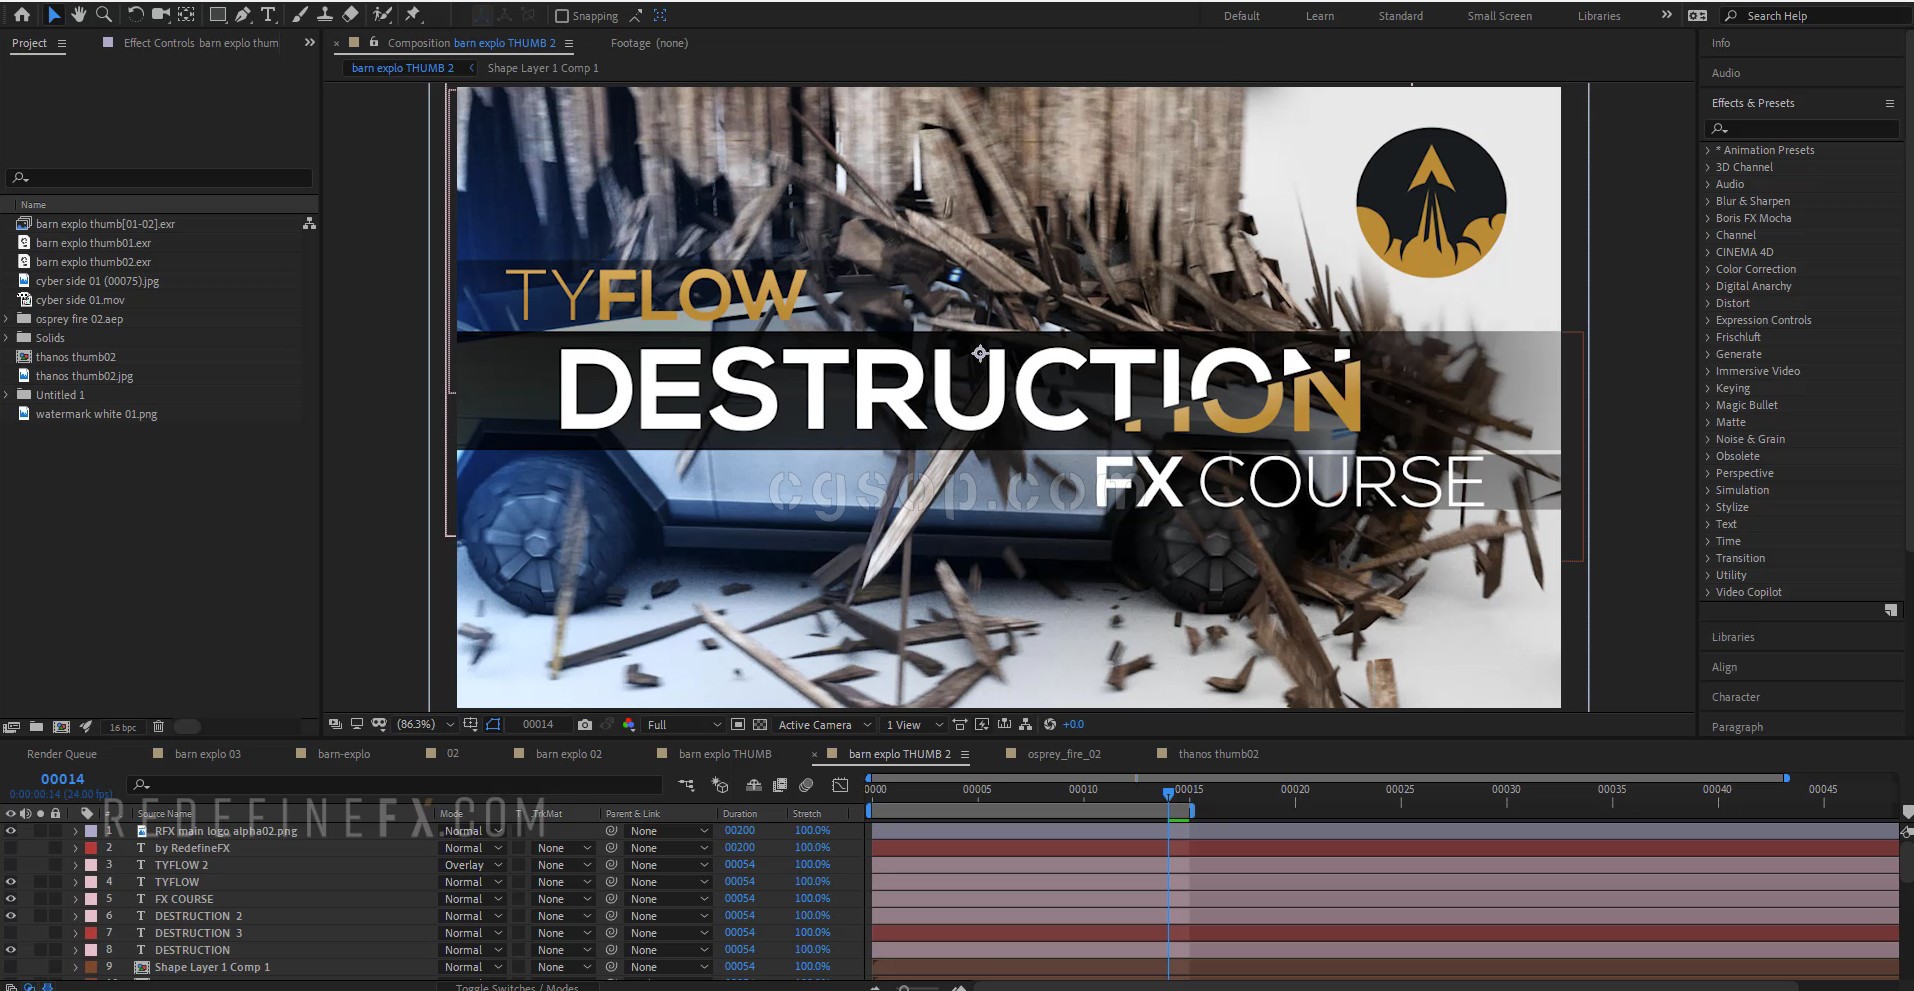Open grid and guide options in viewer
The image size is (1914, 991).
point(470,725)
